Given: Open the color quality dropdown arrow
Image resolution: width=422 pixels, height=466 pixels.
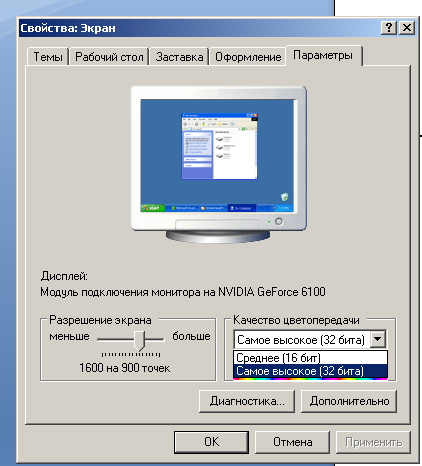Looking at the screenshot, I should (378, 339).
